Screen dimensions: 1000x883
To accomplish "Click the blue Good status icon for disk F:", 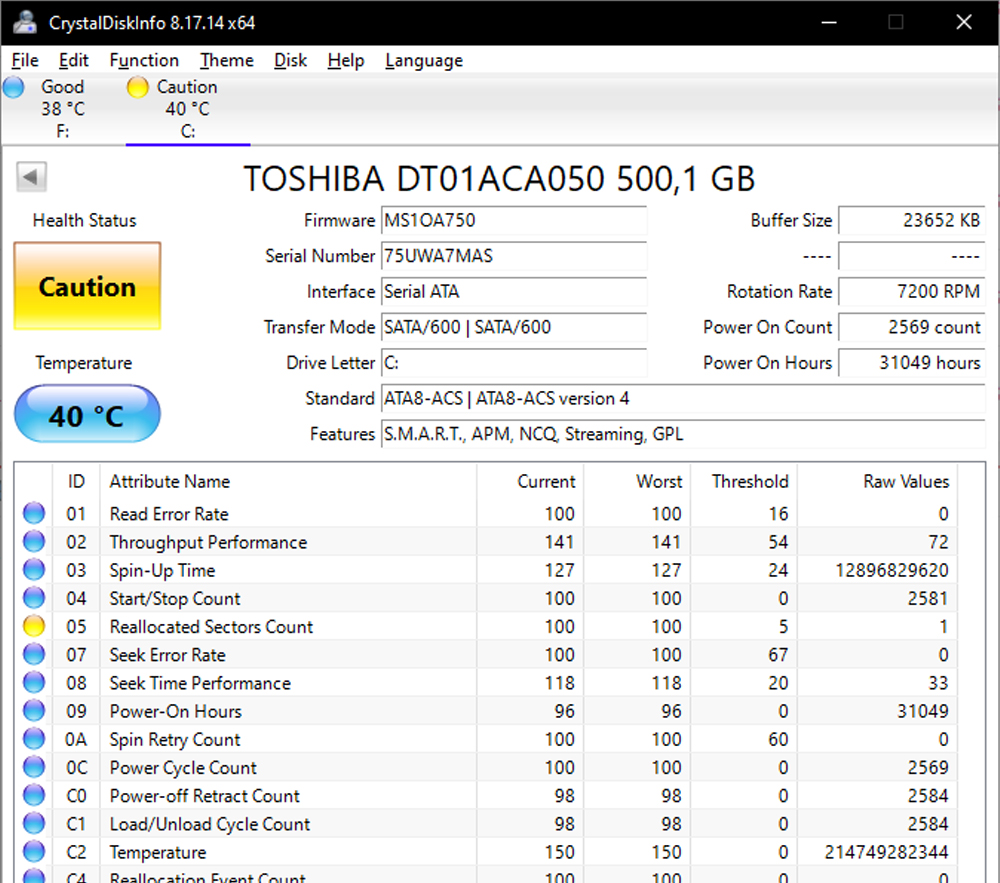I will point(14,87).
